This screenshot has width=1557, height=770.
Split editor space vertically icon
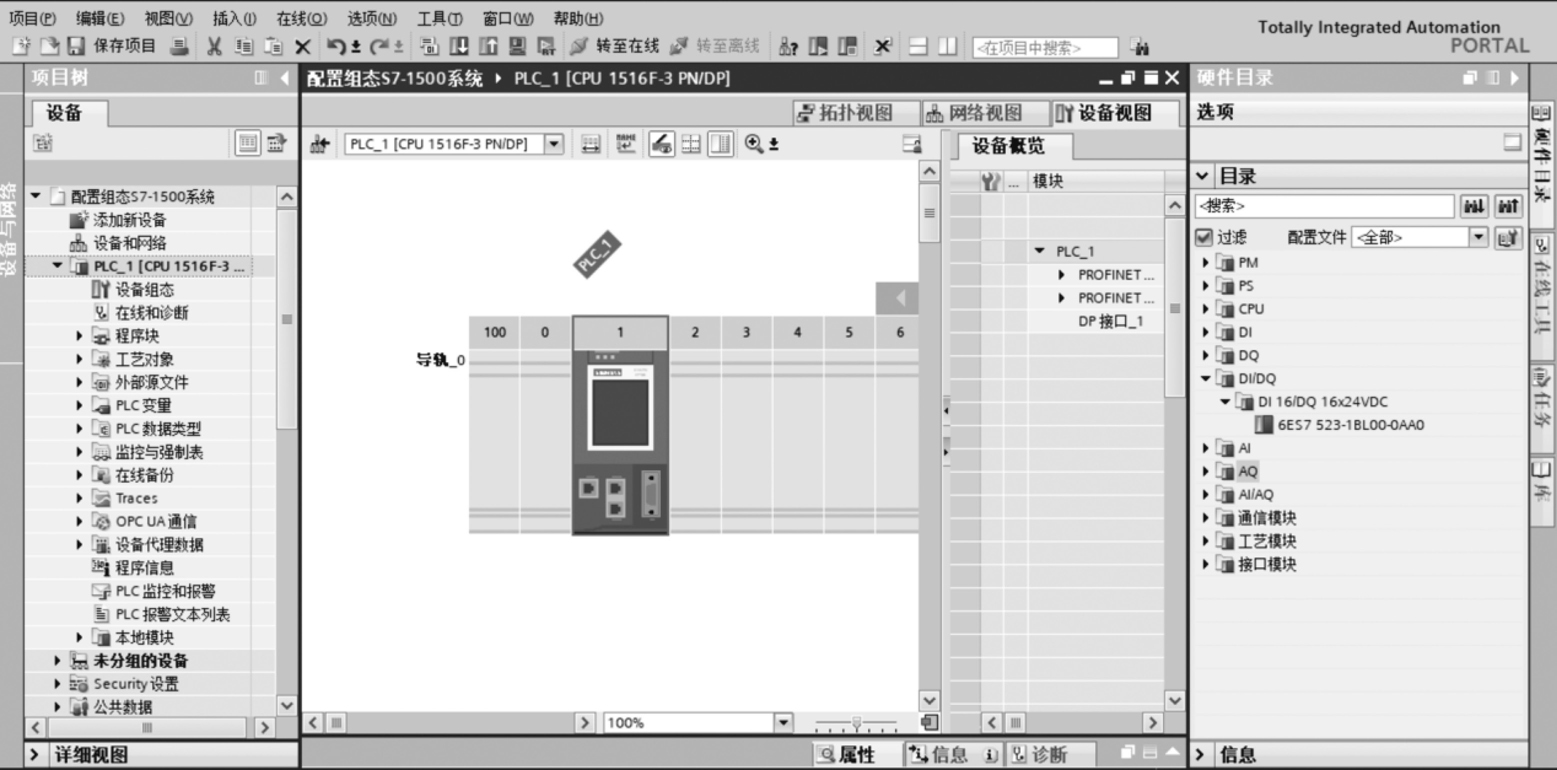point(946,46)
